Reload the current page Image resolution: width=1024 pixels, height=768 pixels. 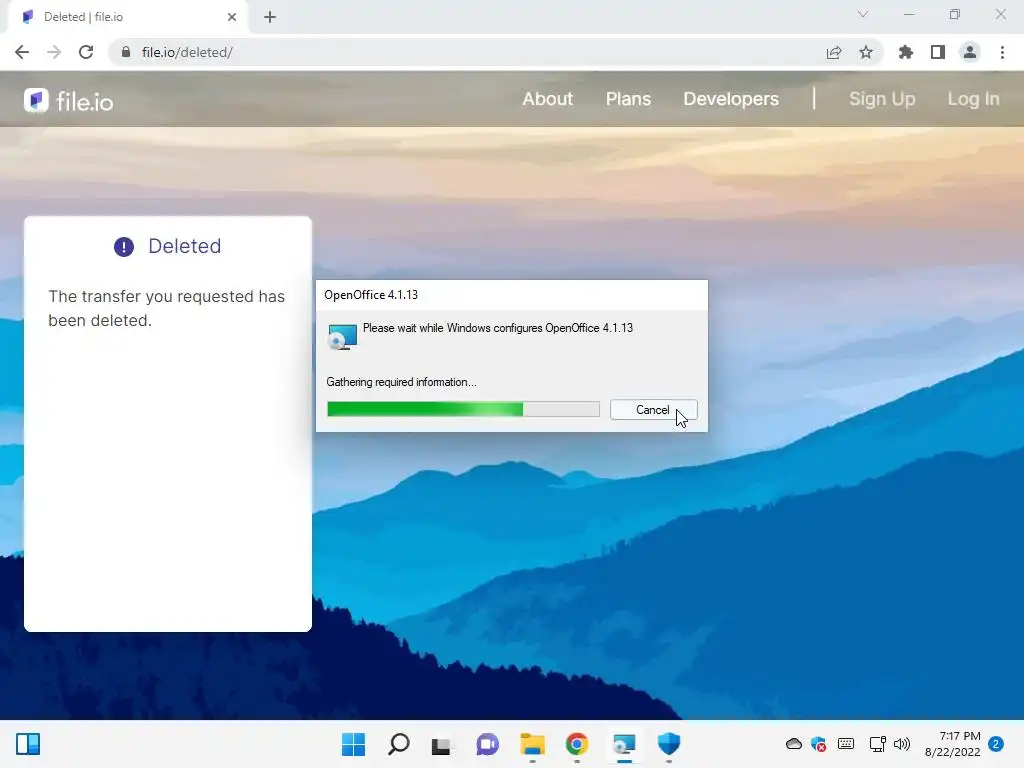click(86, 52)
